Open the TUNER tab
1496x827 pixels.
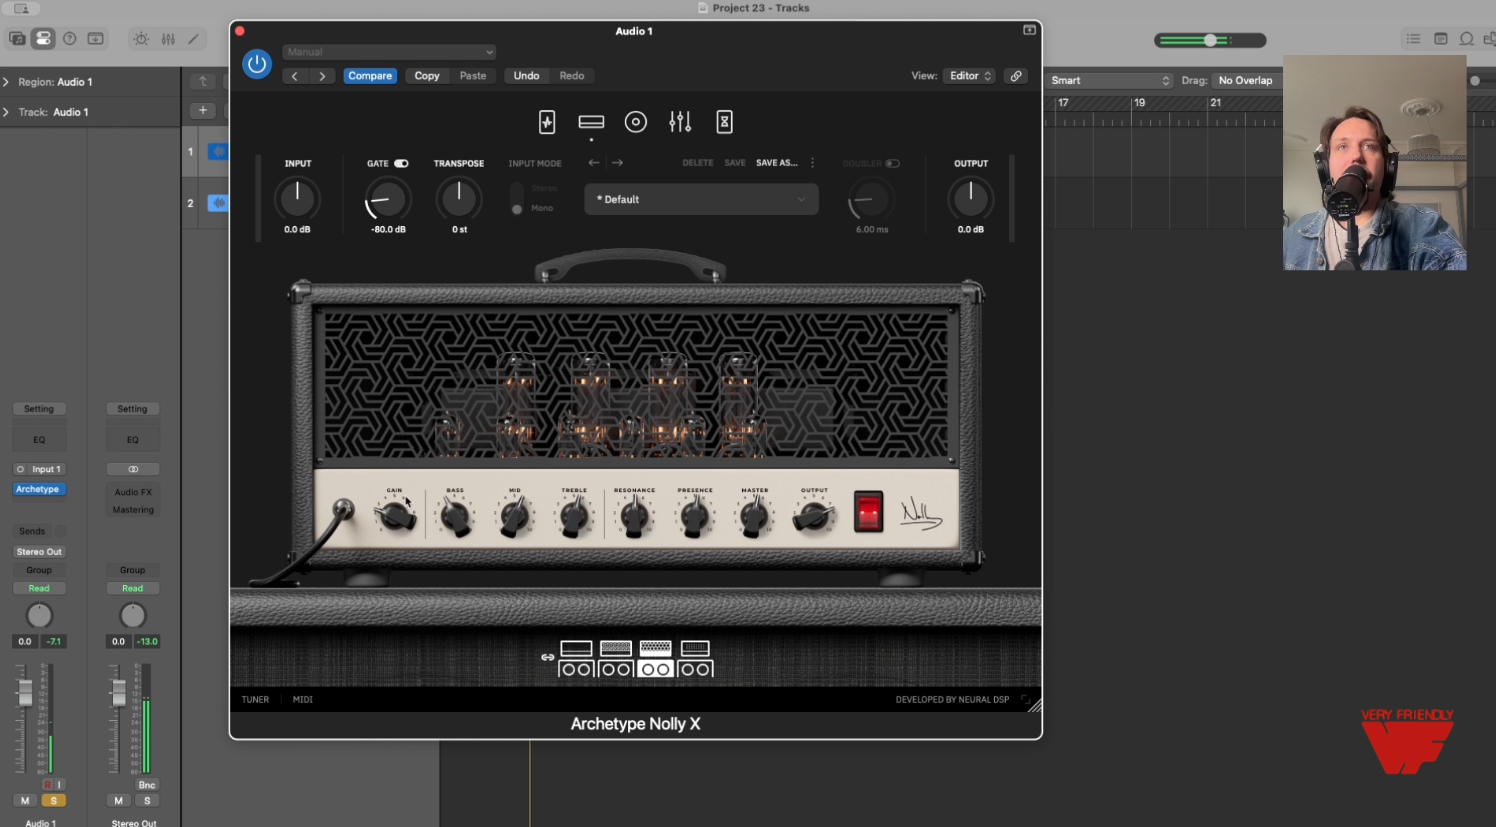point(255,699)
